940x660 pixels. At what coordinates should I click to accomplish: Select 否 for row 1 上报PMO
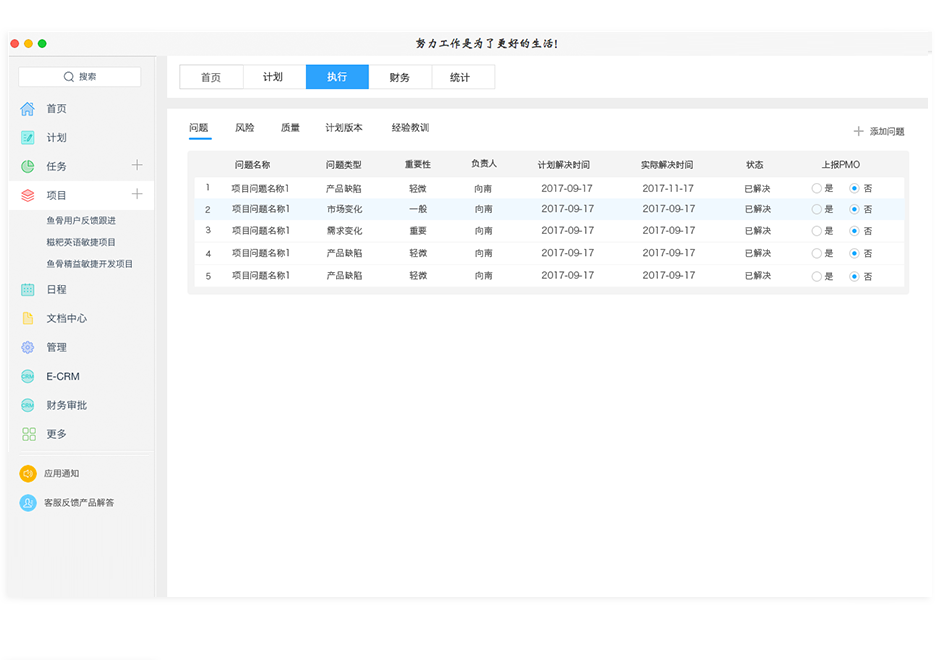(854, 188)
